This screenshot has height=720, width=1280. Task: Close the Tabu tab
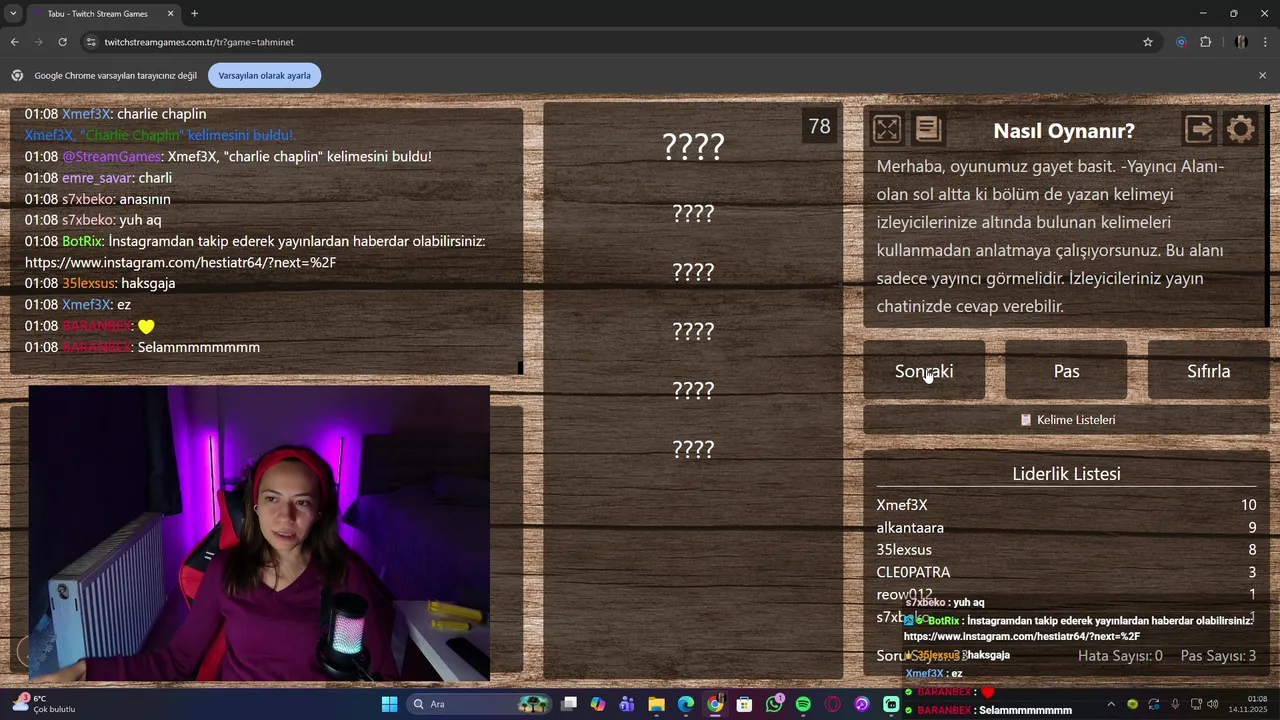pos(170,14)
